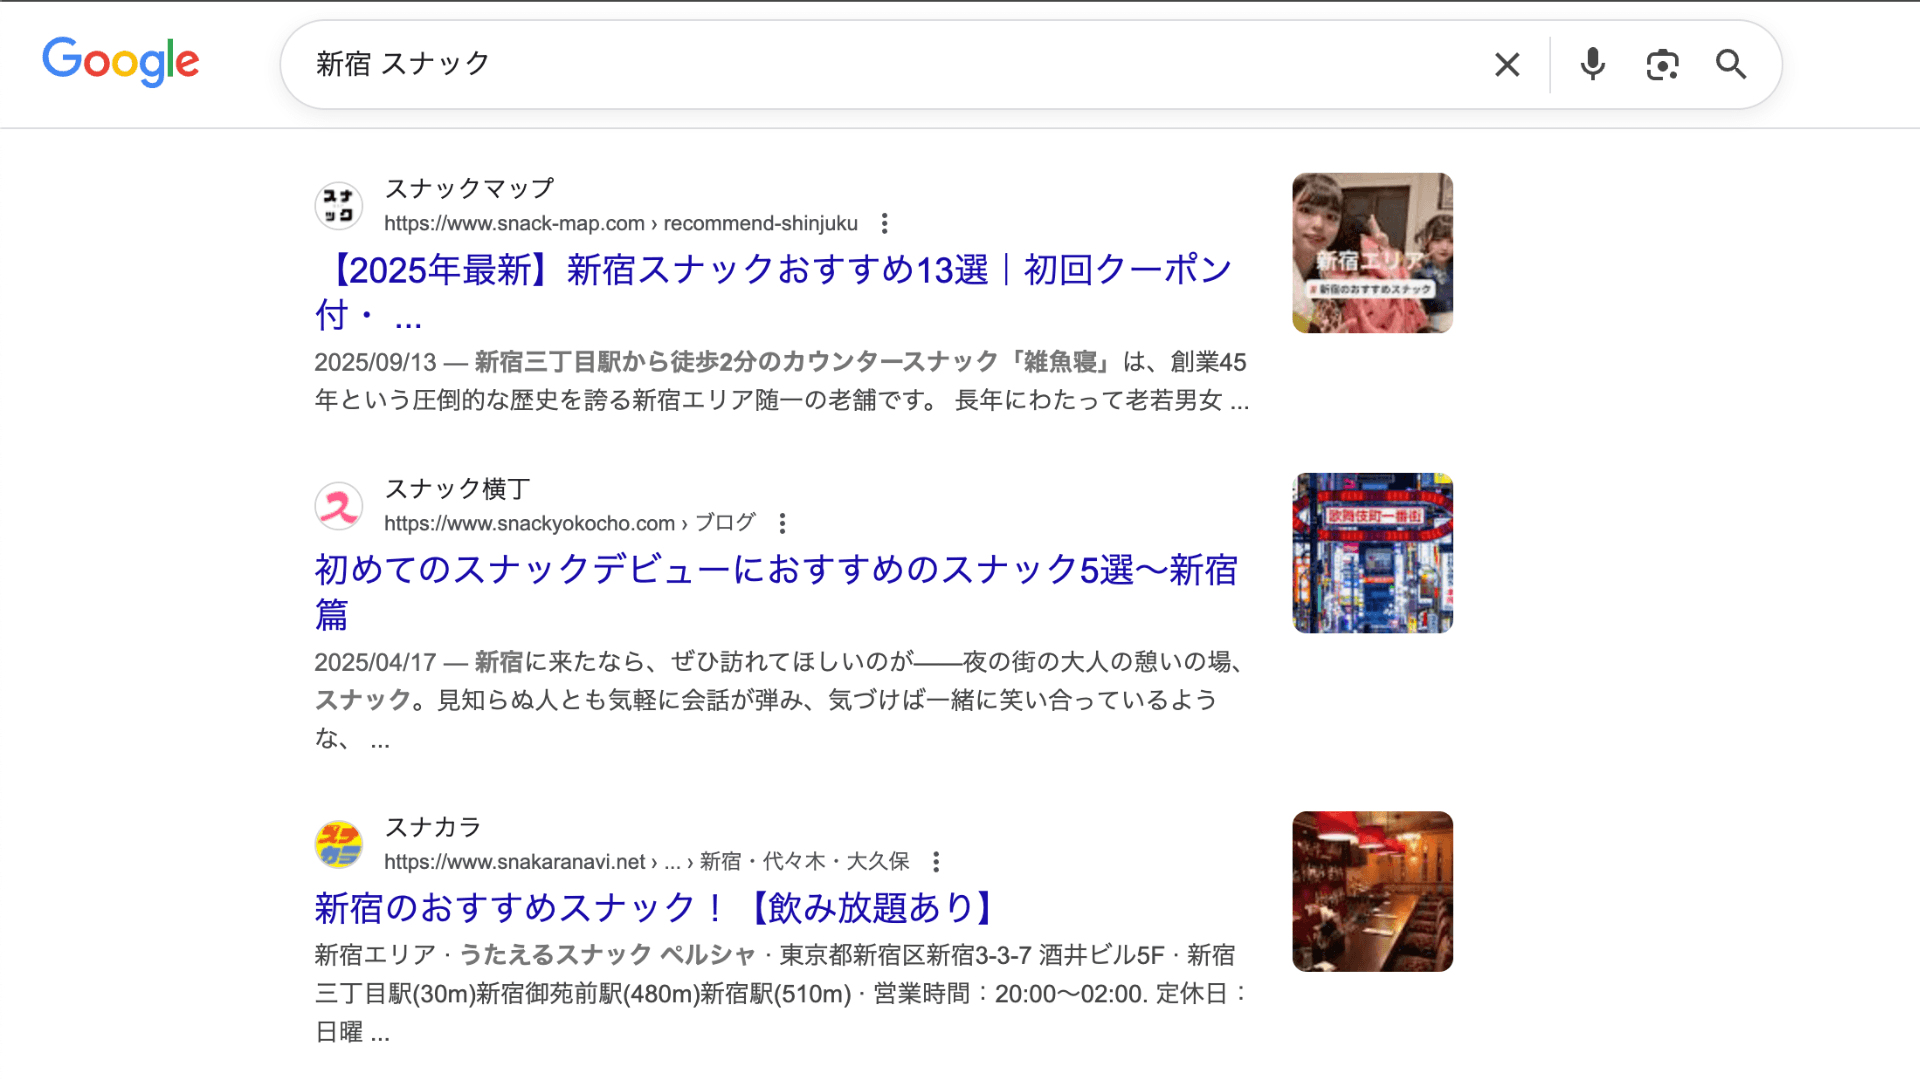This screenshot has height=1080, width=1920.
Task: Click the スナック横丁 site favicon
Action: (x=339, y=506)
